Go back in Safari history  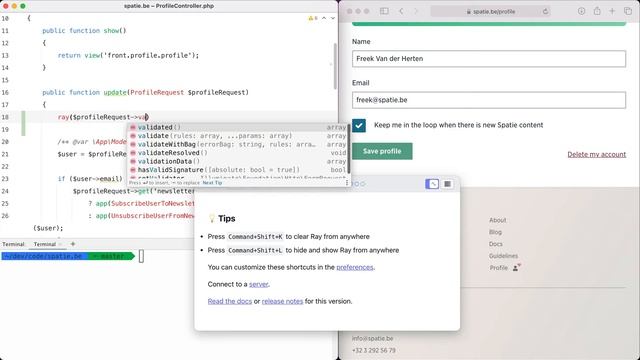pyautogui.click(x=401, y=11)
